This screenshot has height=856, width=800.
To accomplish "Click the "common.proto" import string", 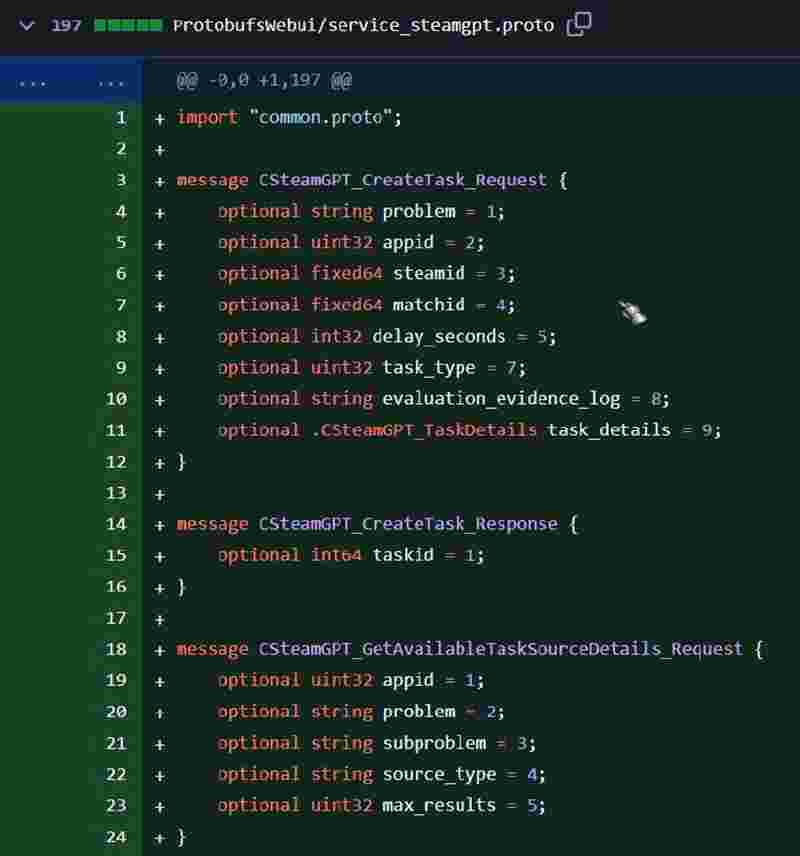I will [x=325, y=117].
